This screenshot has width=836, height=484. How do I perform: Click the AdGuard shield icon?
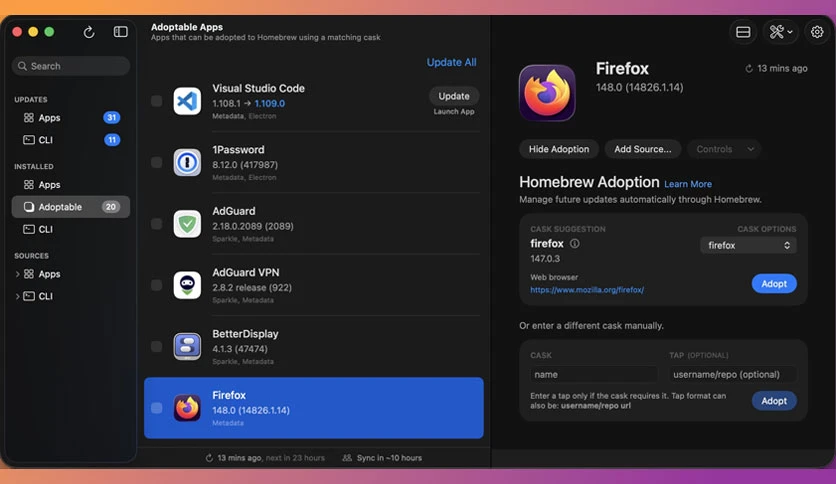click(x=187, y=223)
